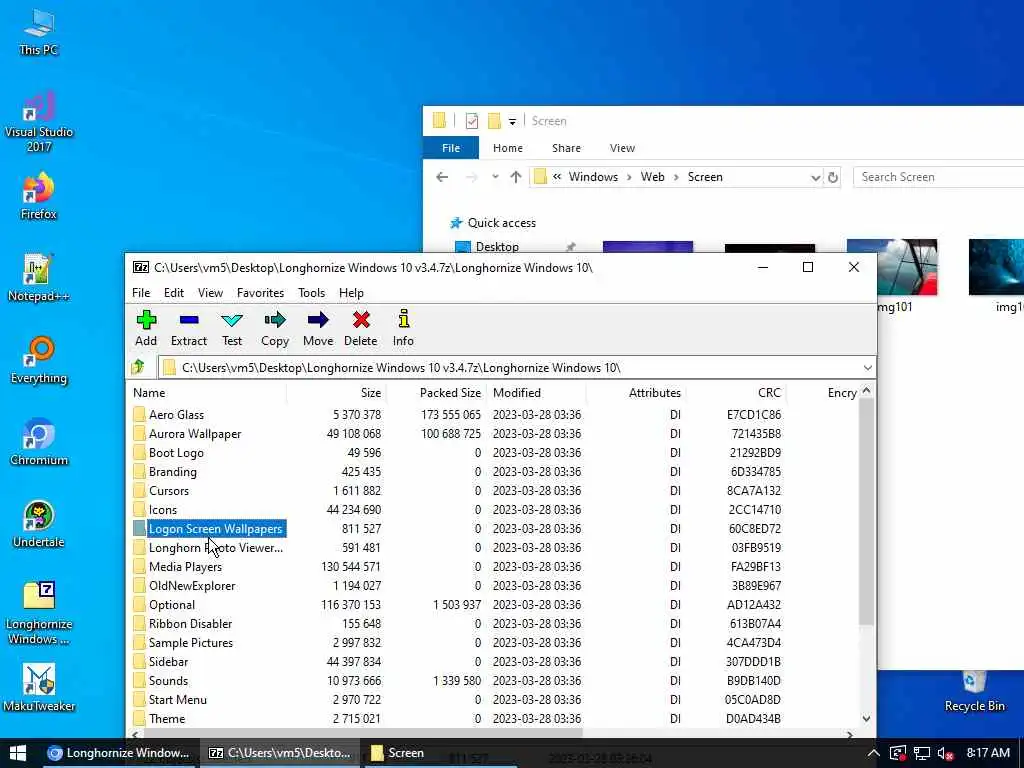The image size is (1024, 768).
Task: Open the View menu in 7-Zip
Action: (210, 293)
